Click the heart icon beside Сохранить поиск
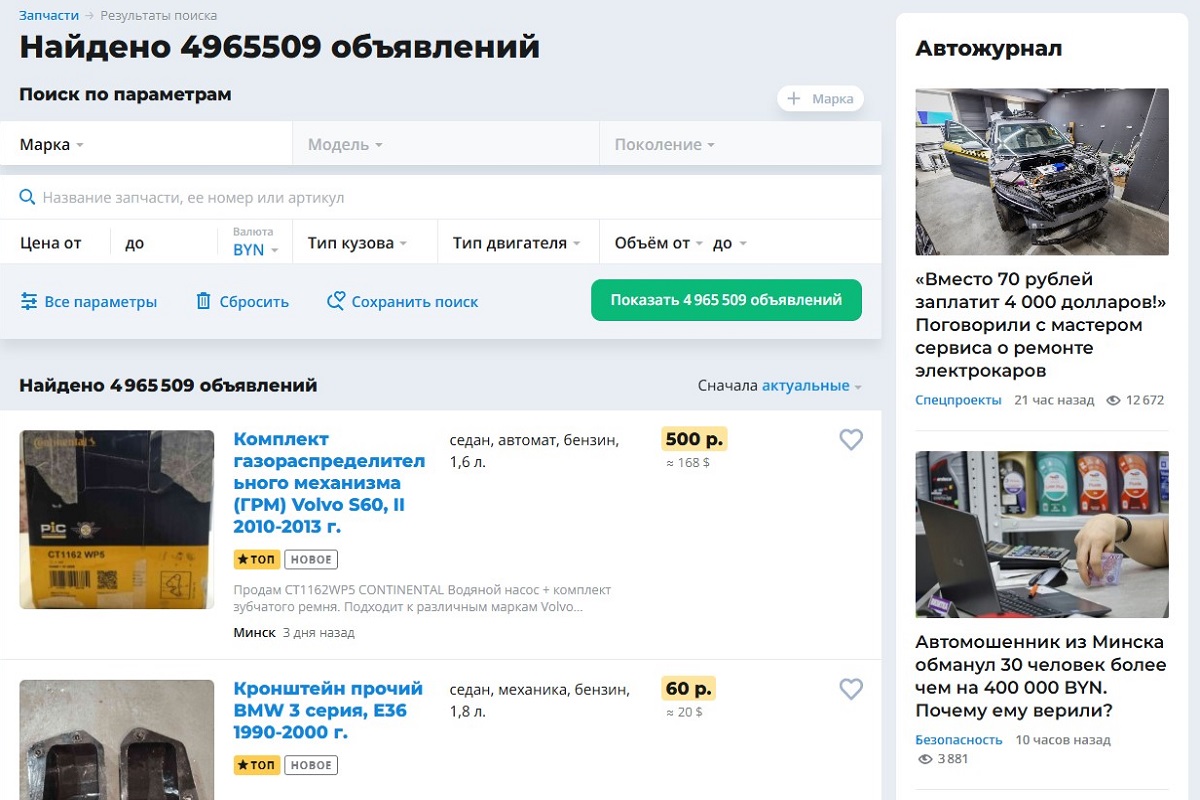The width and height of the screenshot is (1200, 800). [x=336, y=301]
